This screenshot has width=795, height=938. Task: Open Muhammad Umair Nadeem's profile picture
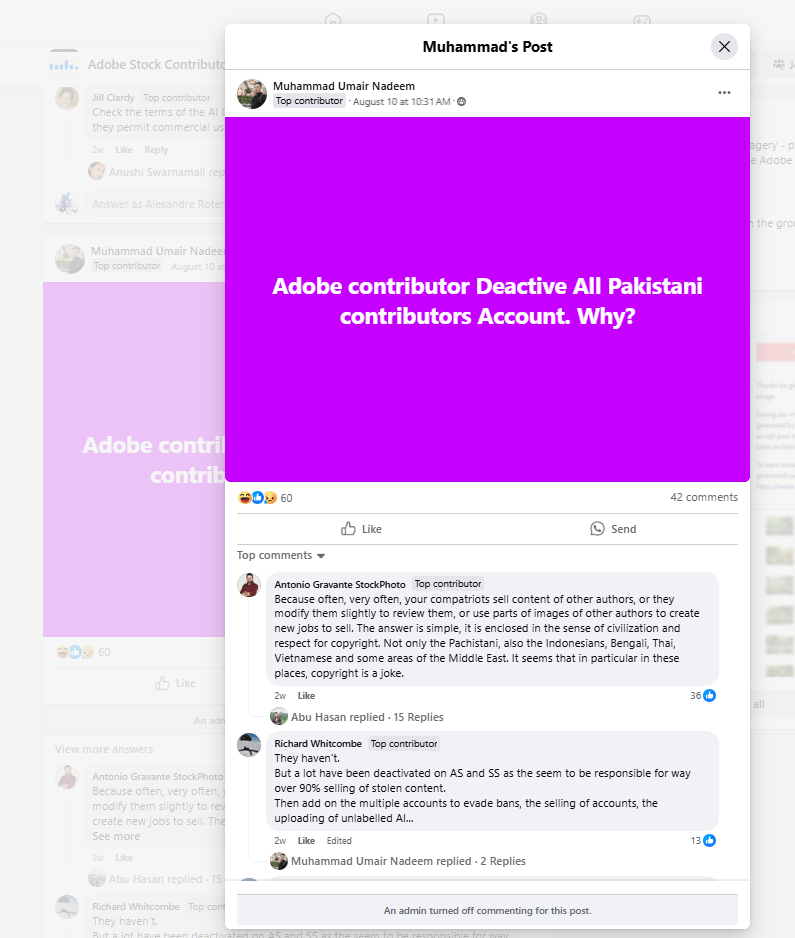click(x=252, y=94)
